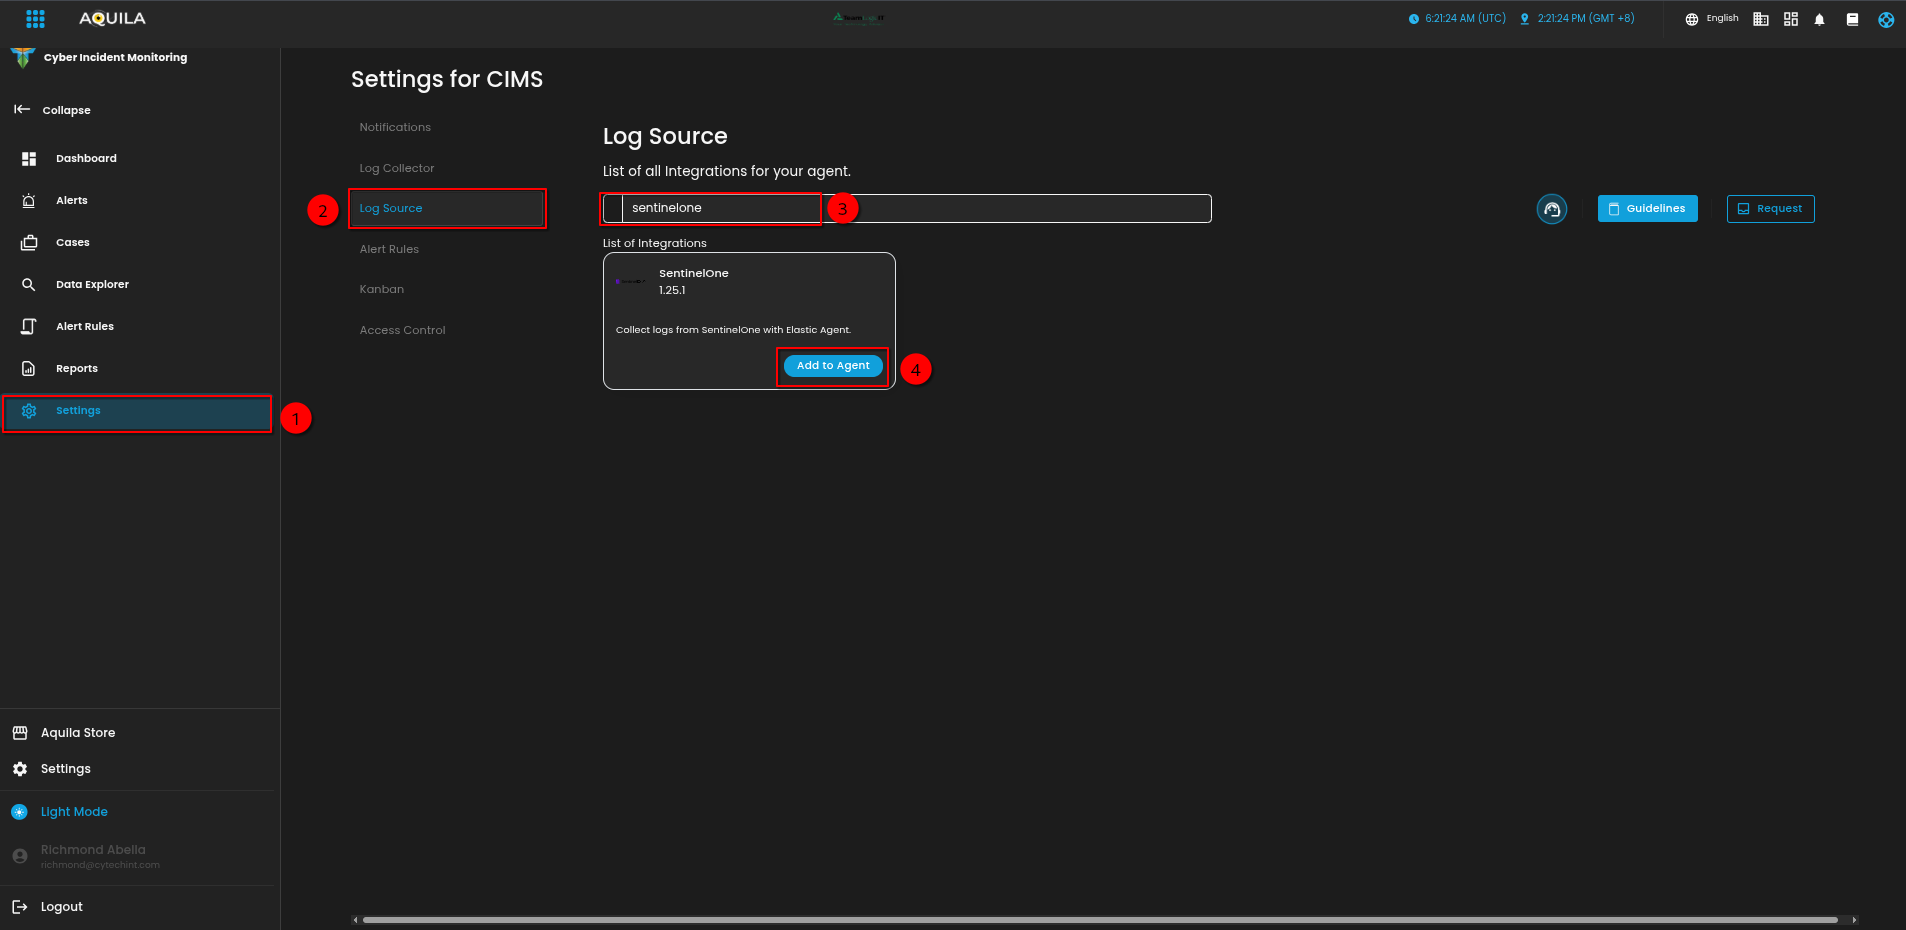Viewport: 1906px width, 930px height.
Task: Open the English language dropdown
Action: click(1712, 19)
